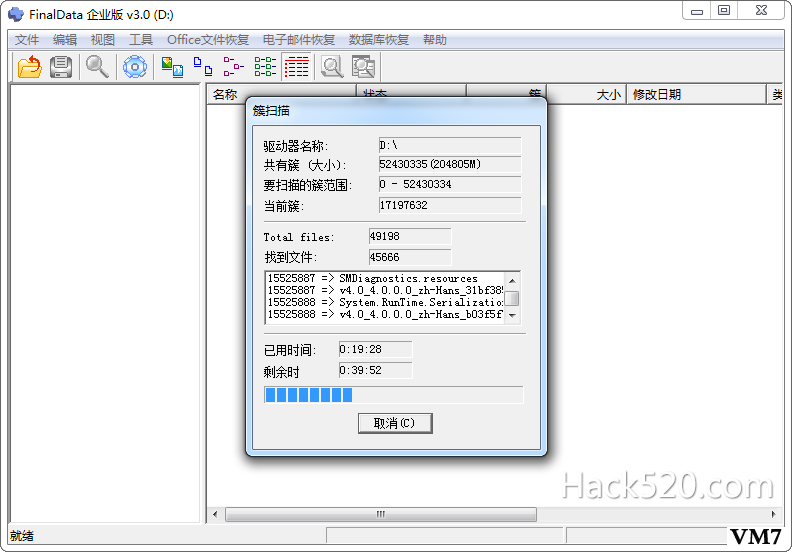Screen dimensions: 792x552
Task: Select log row SMDiagnostics.resources
Action: [385, 278]
